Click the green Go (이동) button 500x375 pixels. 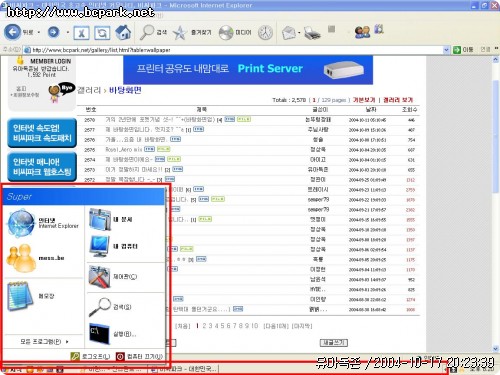463,50
